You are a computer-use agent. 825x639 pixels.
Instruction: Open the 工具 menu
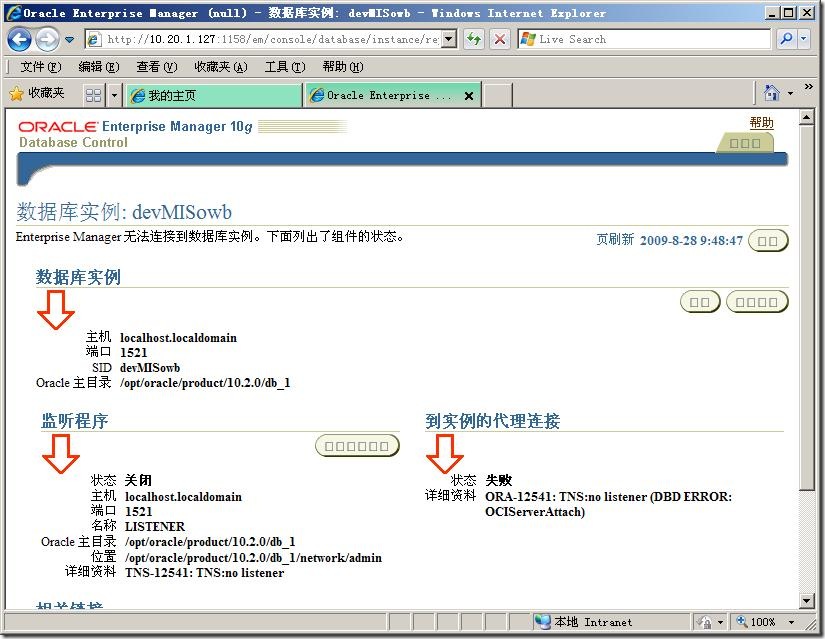click(x=285, y=67)
